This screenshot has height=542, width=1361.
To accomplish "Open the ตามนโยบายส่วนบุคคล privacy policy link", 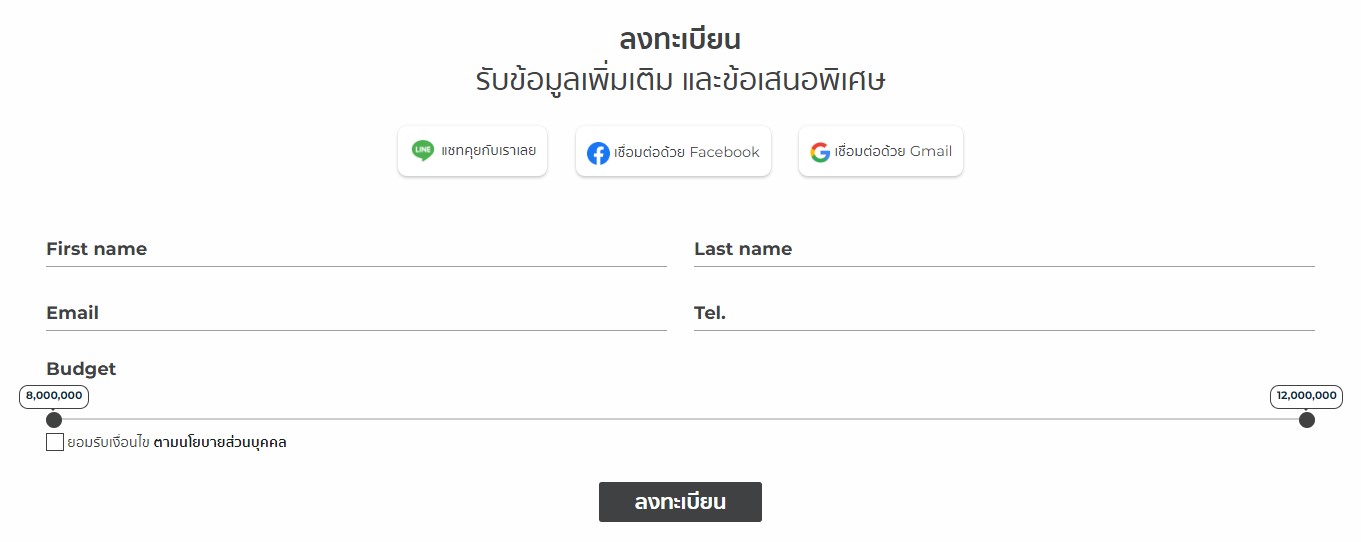I will pyautogui.click(x=220, y=442).
